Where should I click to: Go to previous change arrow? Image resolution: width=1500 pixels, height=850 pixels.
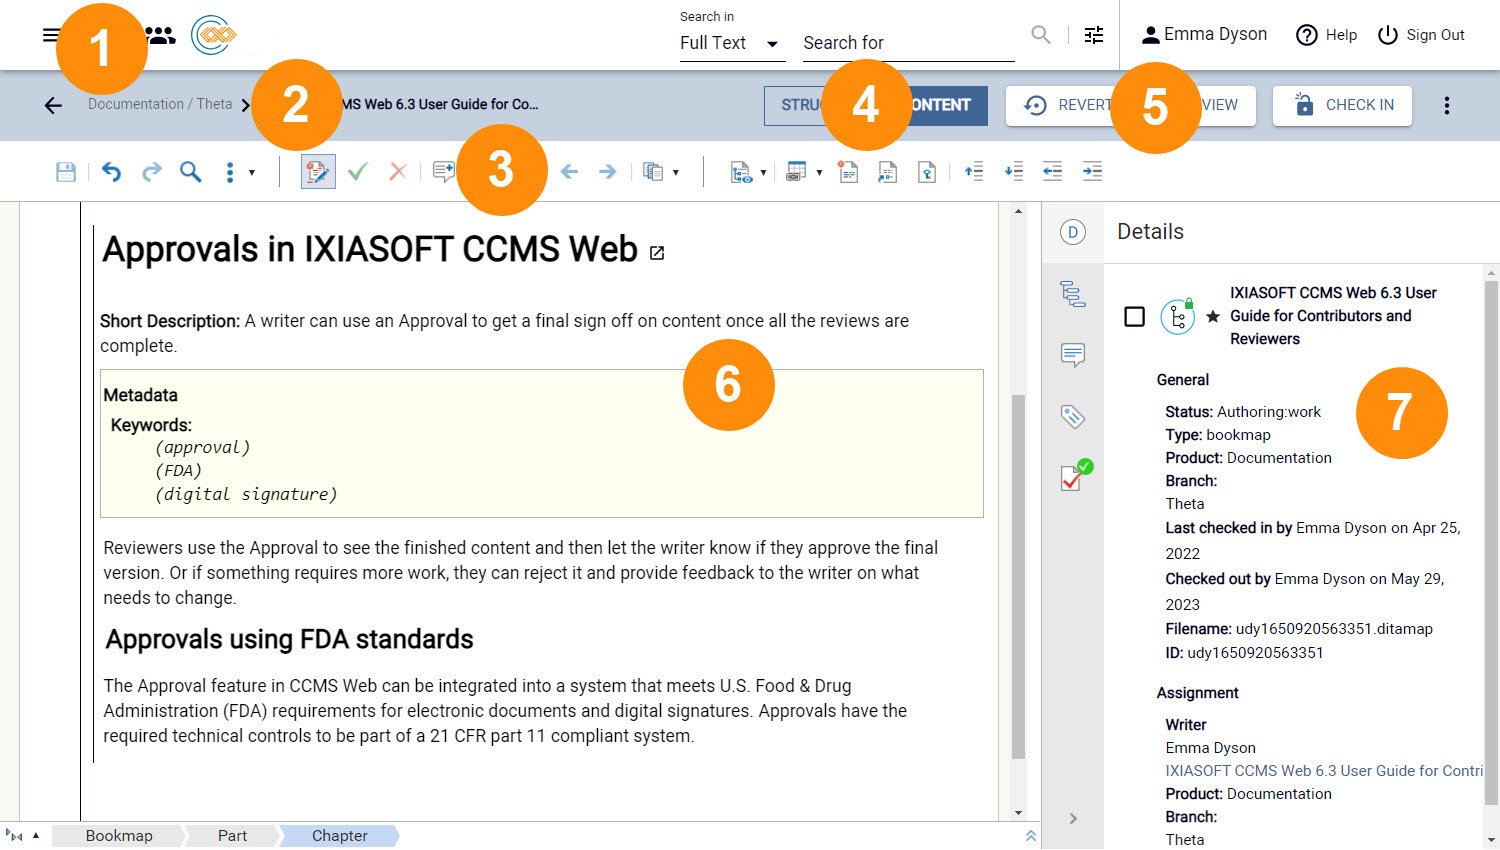pyautogui.click(x=569, y=172)
